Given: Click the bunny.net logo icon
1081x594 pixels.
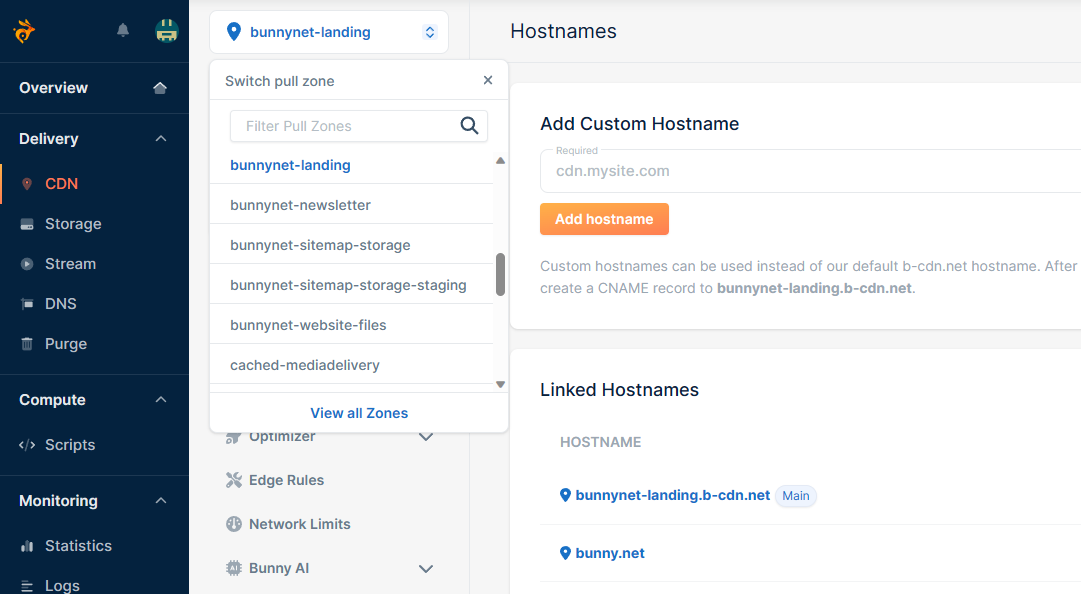Looking at the screenshot, I should point(24,30).
